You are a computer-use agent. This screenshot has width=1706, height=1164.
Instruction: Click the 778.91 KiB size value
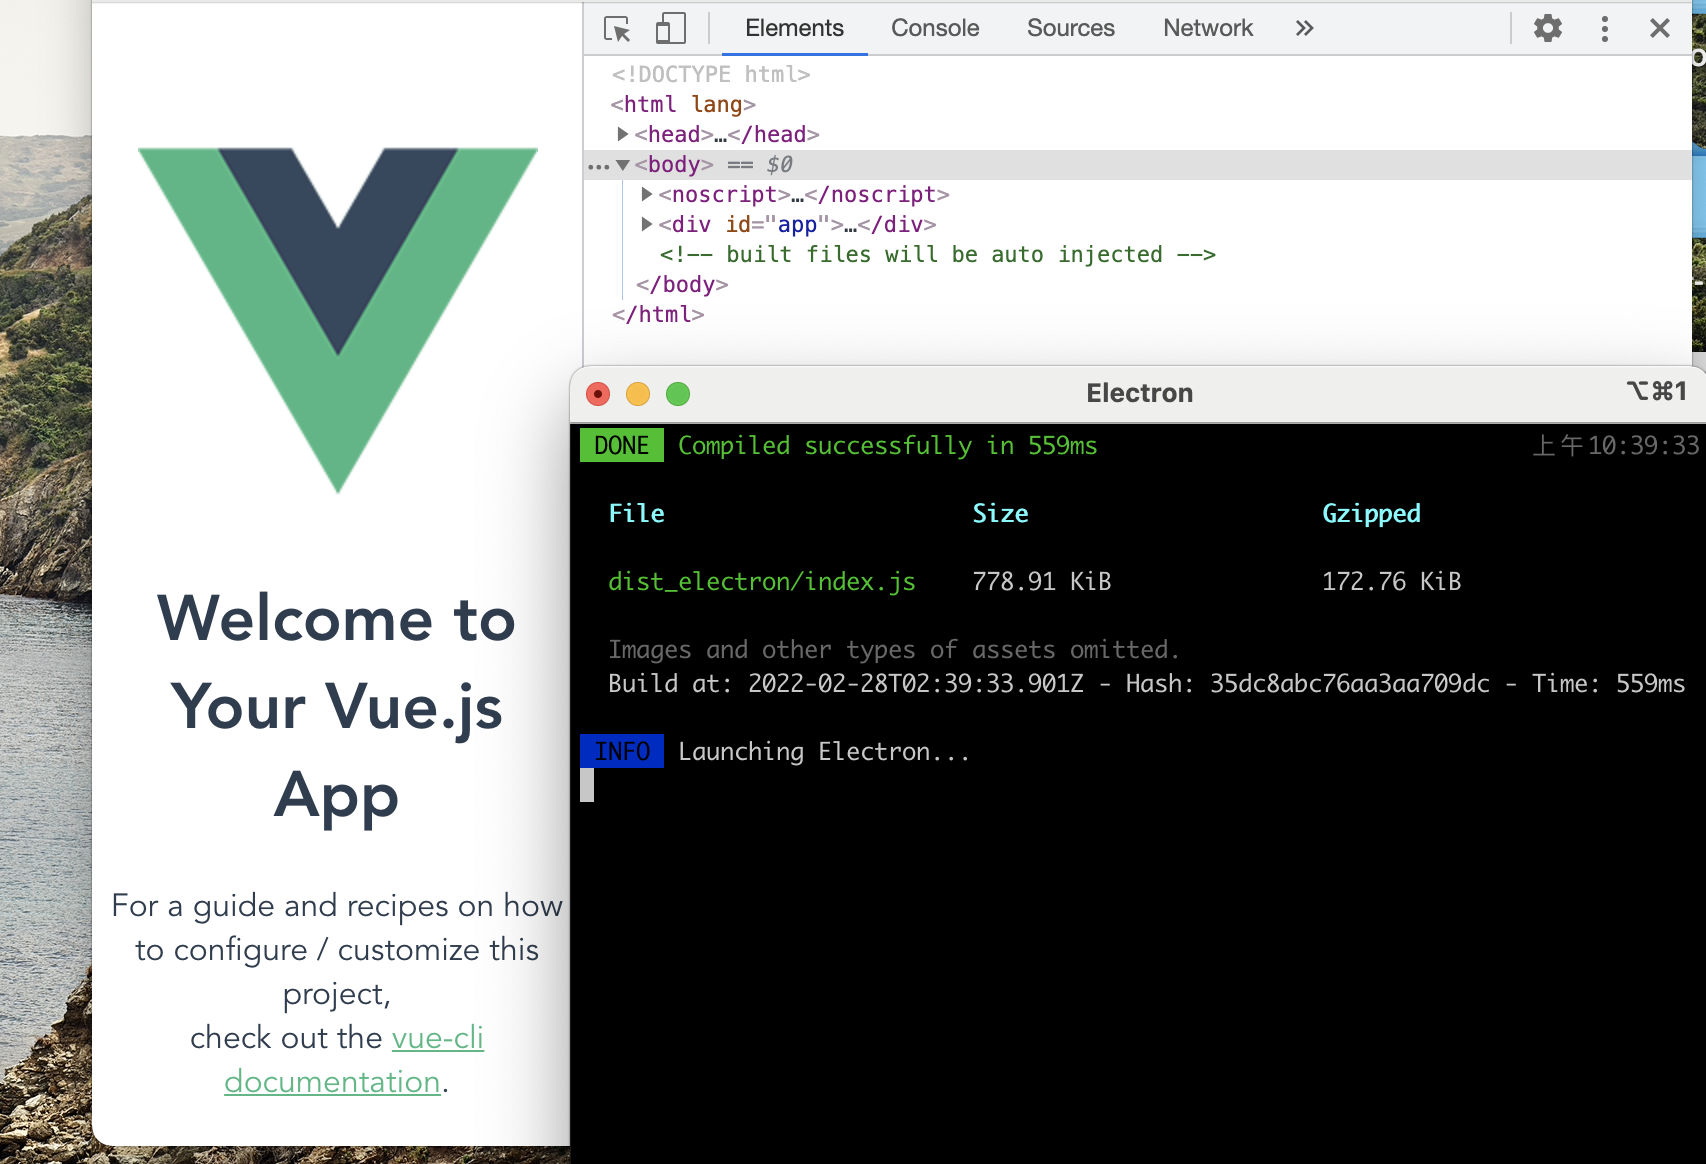1042,581
